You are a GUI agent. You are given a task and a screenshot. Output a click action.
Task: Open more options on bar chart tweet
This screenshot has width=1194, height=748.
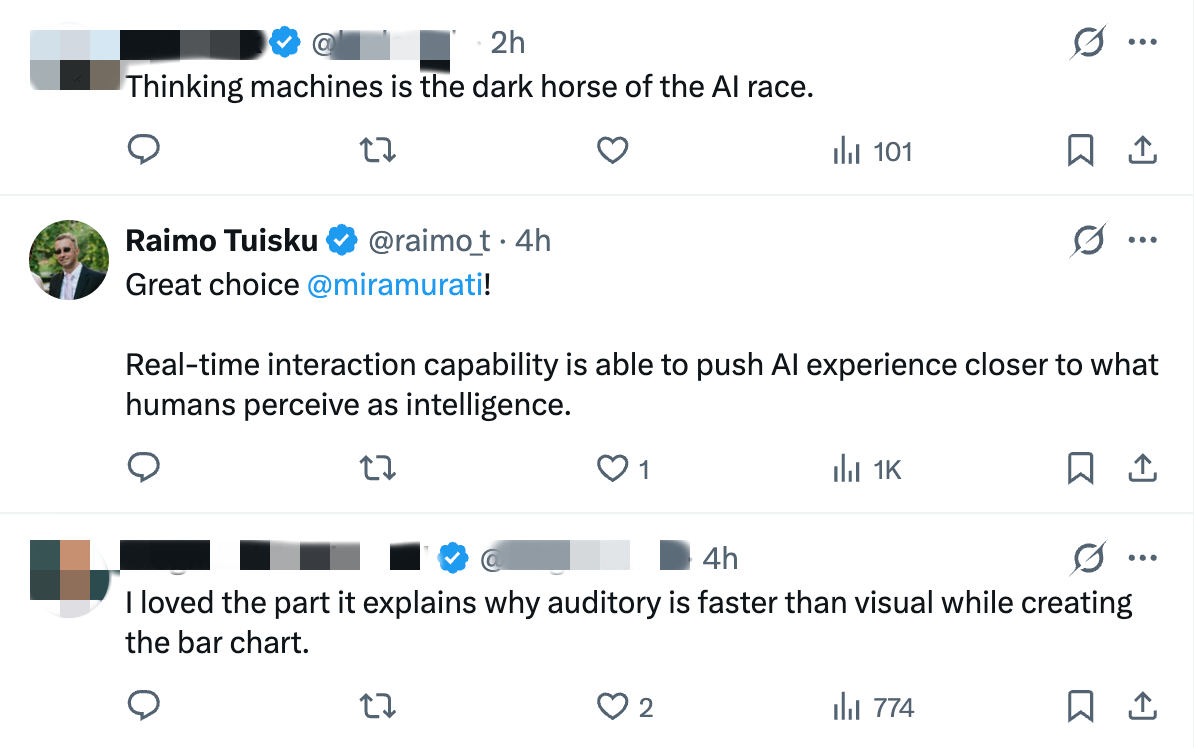pyautogui.click(x=1142, y=558)
